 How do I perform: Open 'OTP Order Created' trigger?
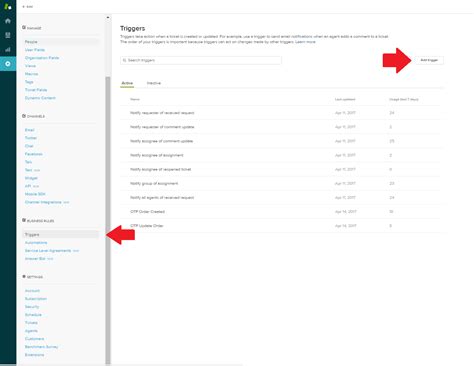point(147,212)
